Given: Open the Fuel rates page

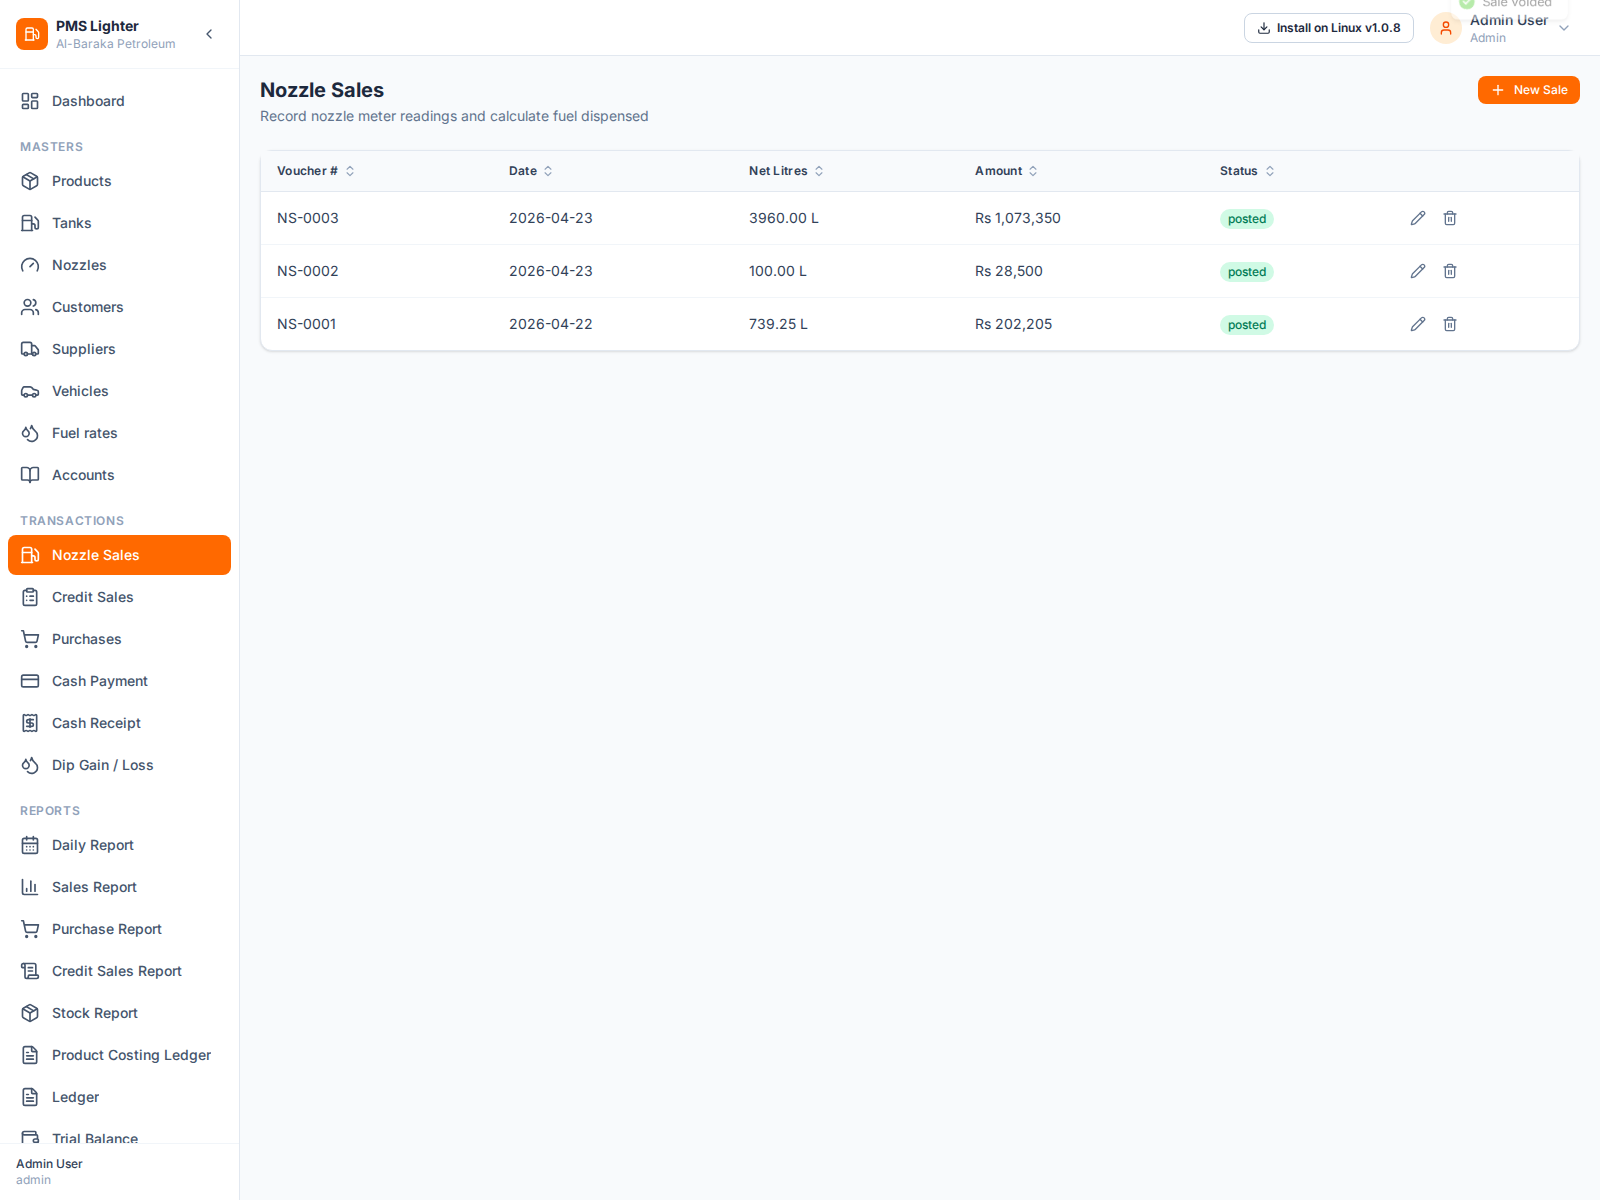Looking at the screenshot, I should click(84, 433).
